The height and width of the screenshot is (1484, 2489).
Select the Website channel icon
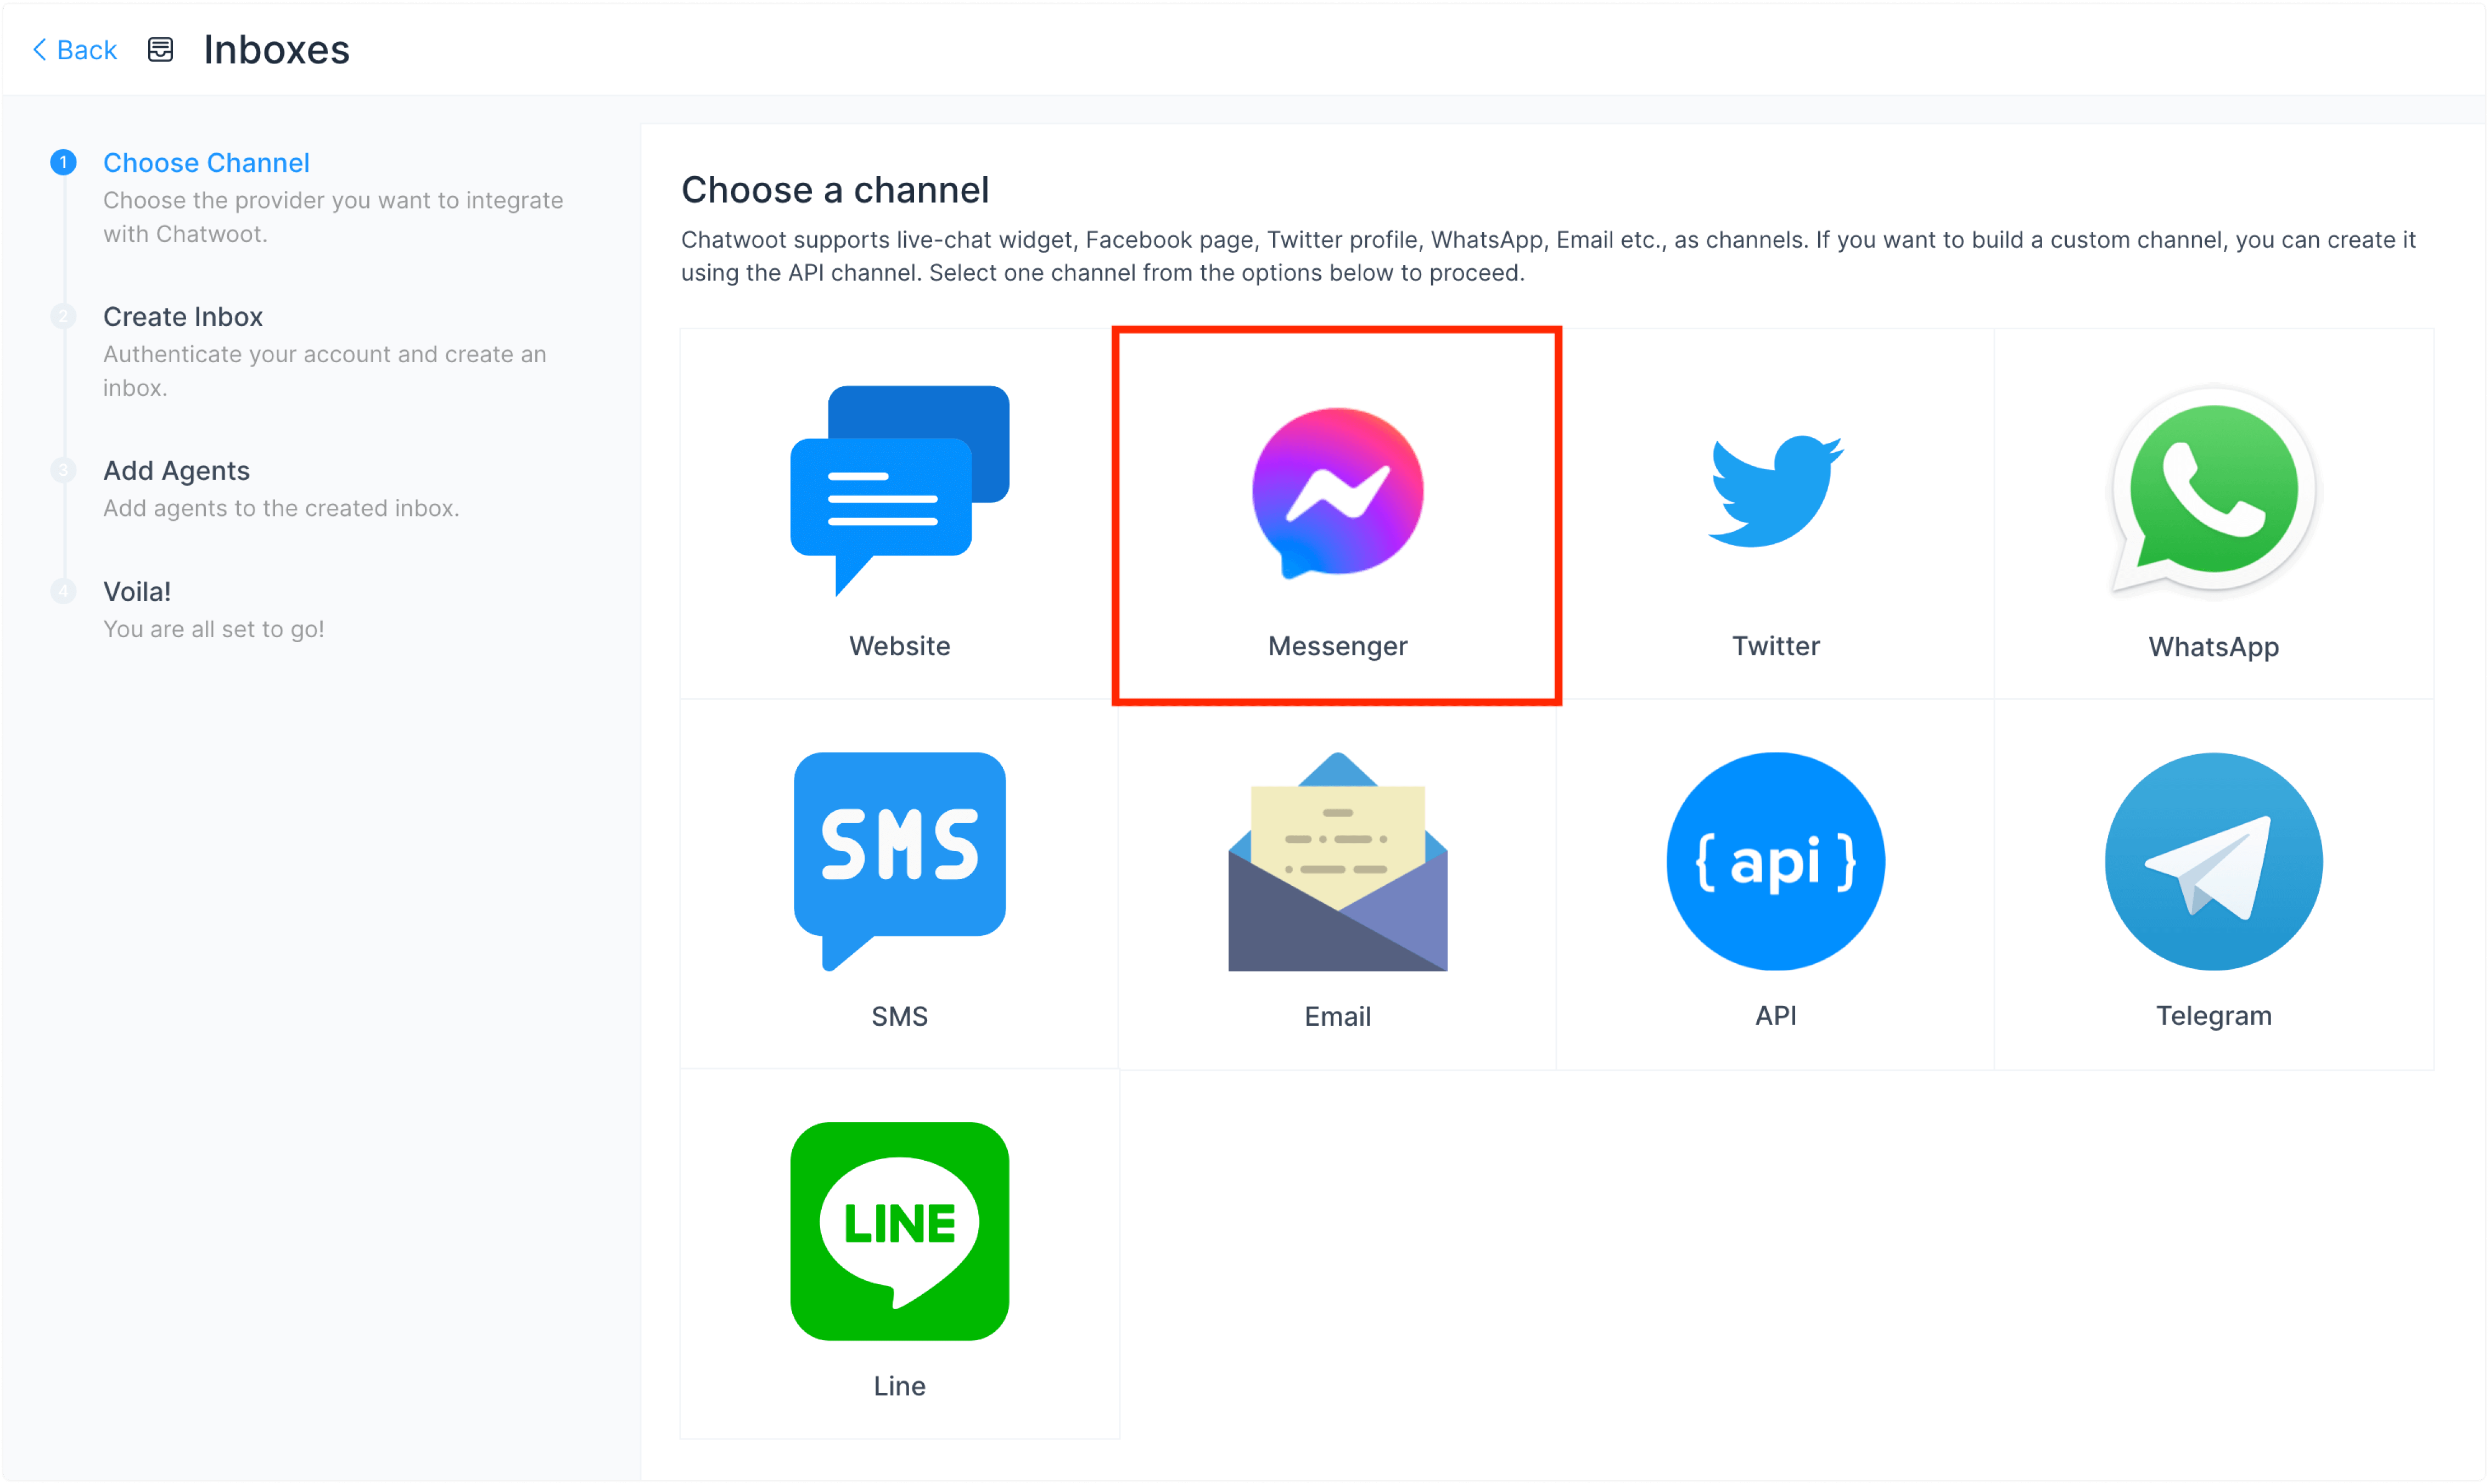pos(899,491)
